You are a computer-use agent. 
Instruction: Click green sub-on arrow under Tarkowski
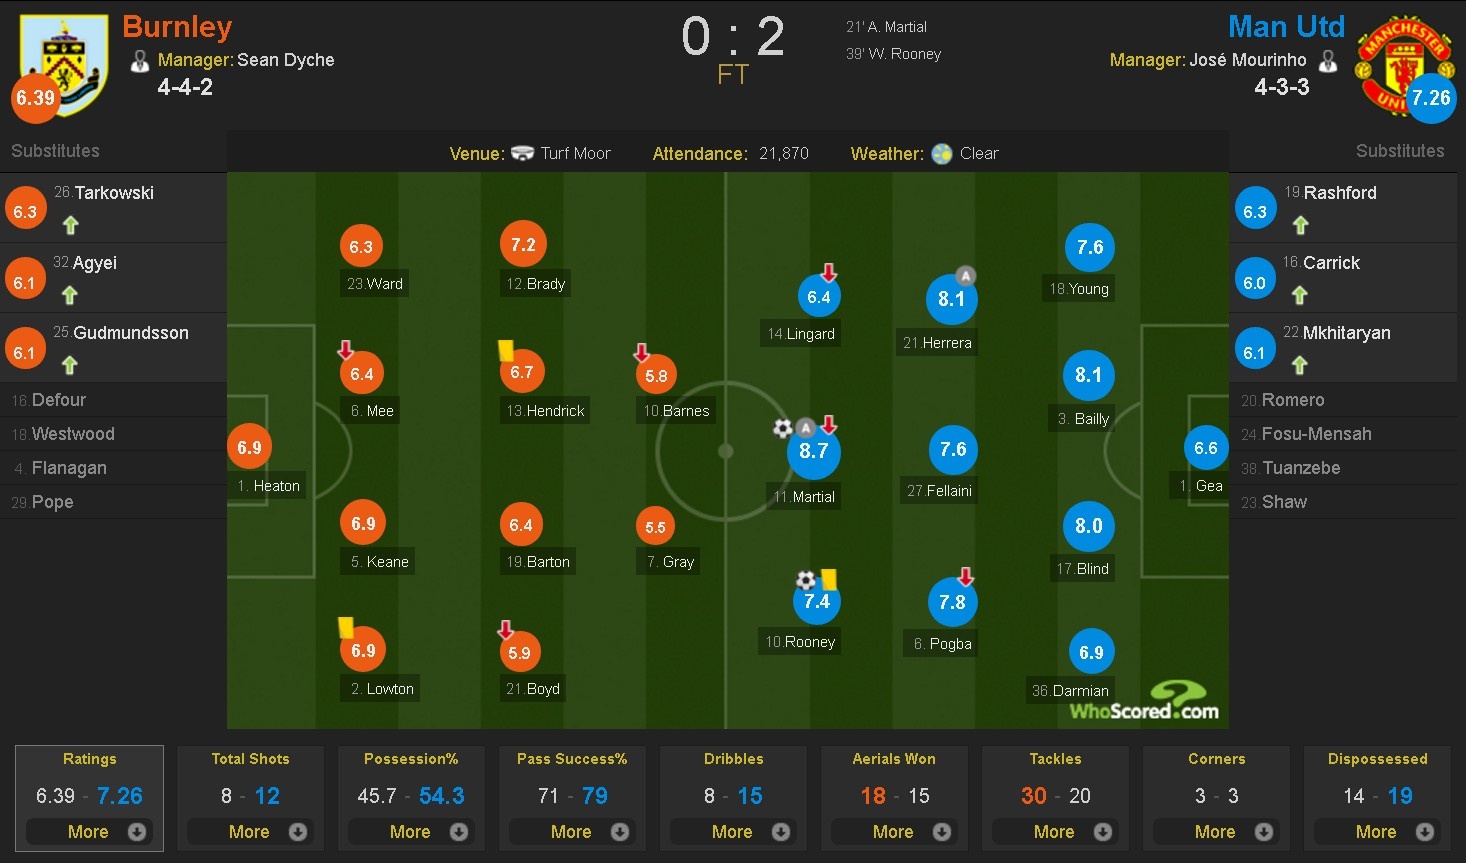(x=70, y=225)
